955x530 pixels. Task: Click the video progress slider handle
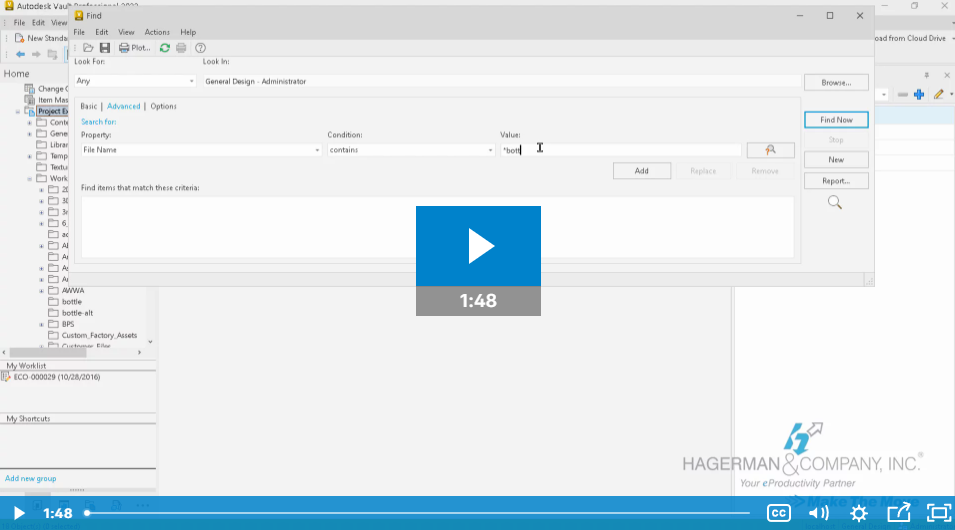tap(87, 514)
